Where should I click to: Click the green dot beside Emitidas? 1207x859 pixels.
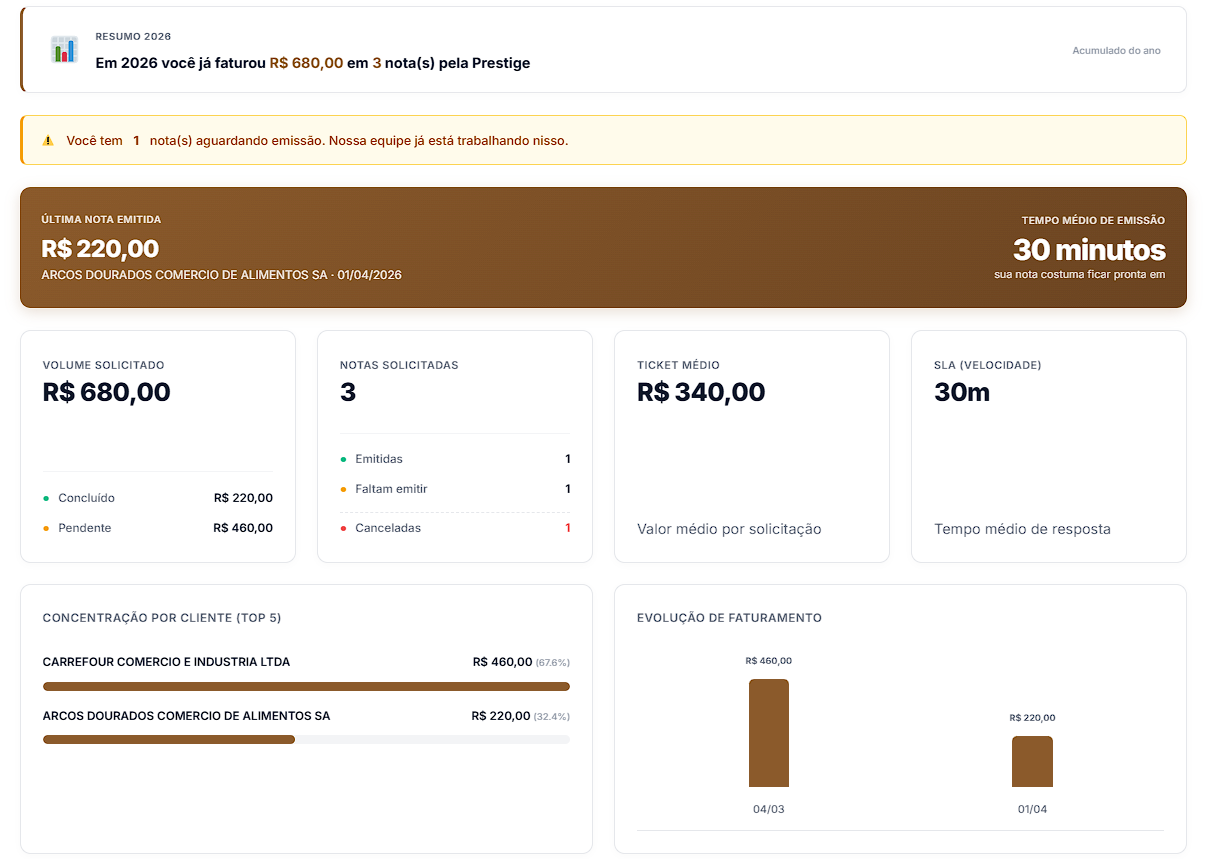pyautogui.click(x=343, y=459)
